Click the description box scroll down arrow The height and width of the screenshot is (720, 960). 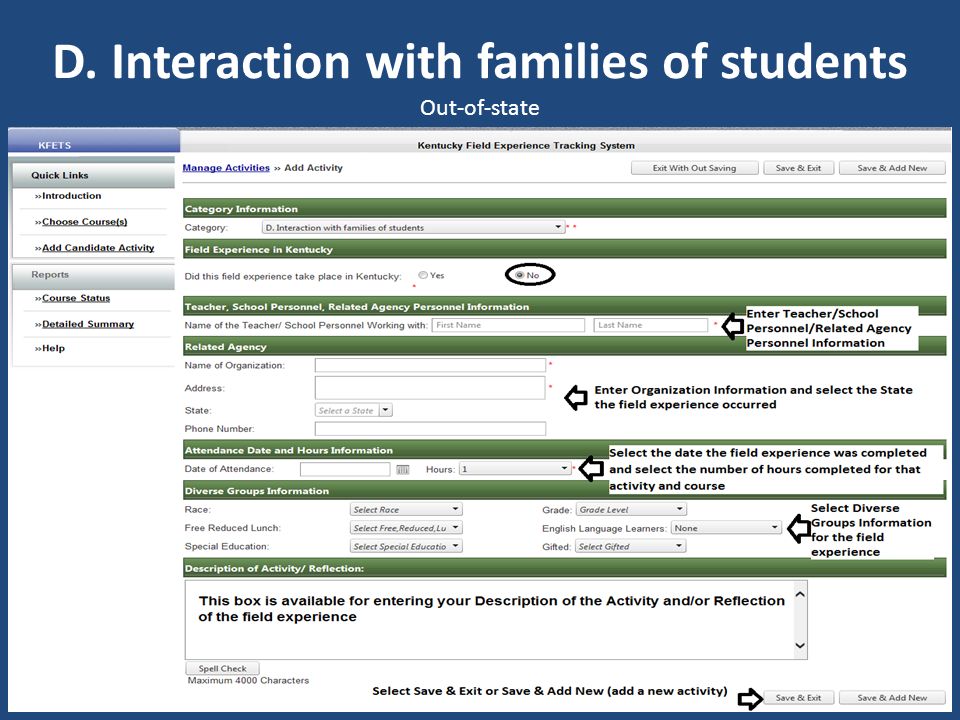click(800, 645)
